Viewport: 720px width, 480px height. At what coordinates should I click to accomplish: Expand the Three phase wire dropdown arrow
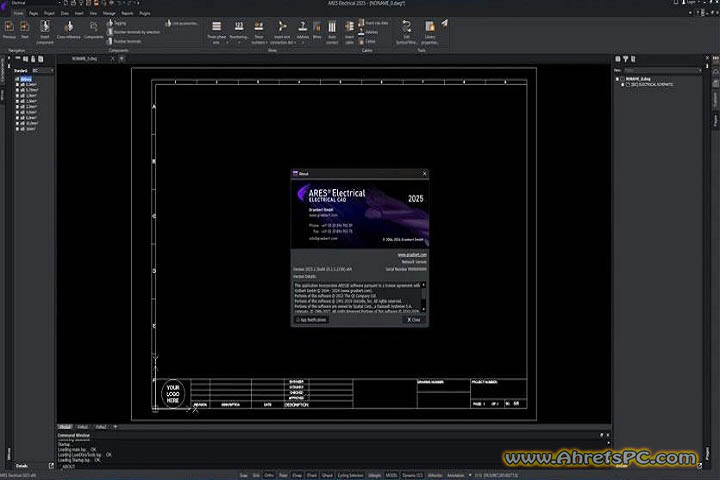point(227,43)
